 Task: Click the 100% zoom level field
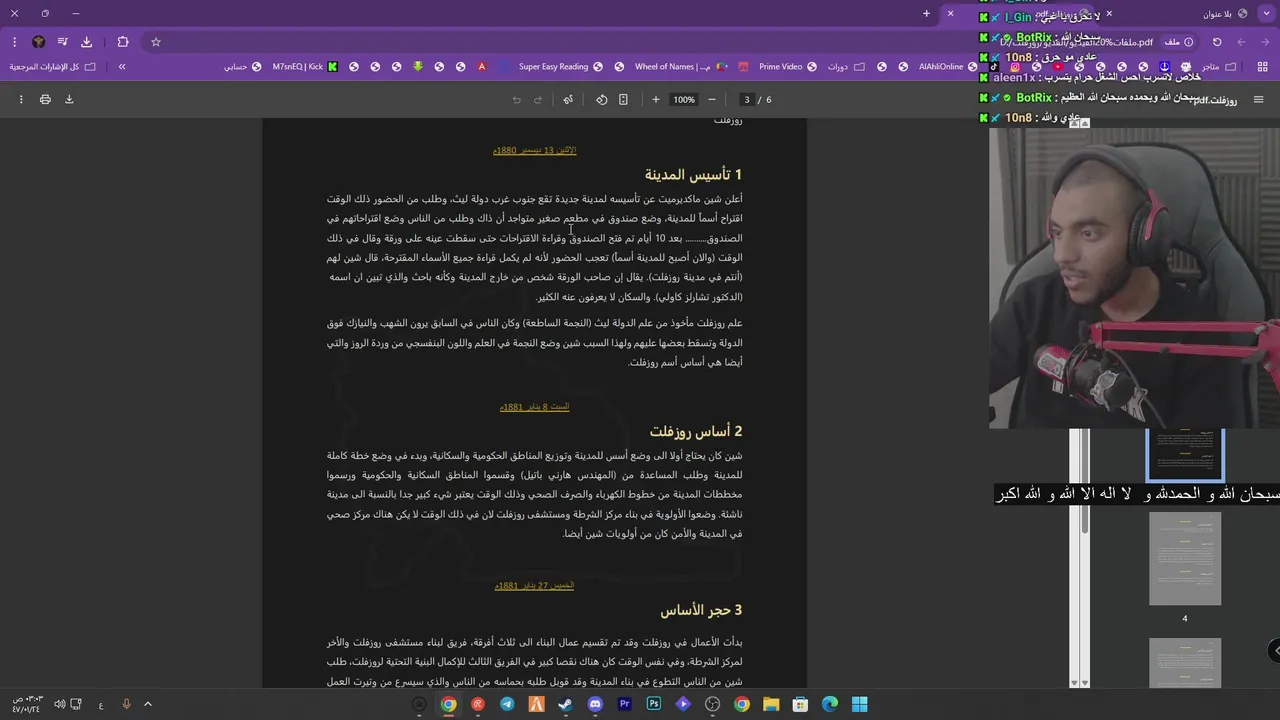click(684, 99)
